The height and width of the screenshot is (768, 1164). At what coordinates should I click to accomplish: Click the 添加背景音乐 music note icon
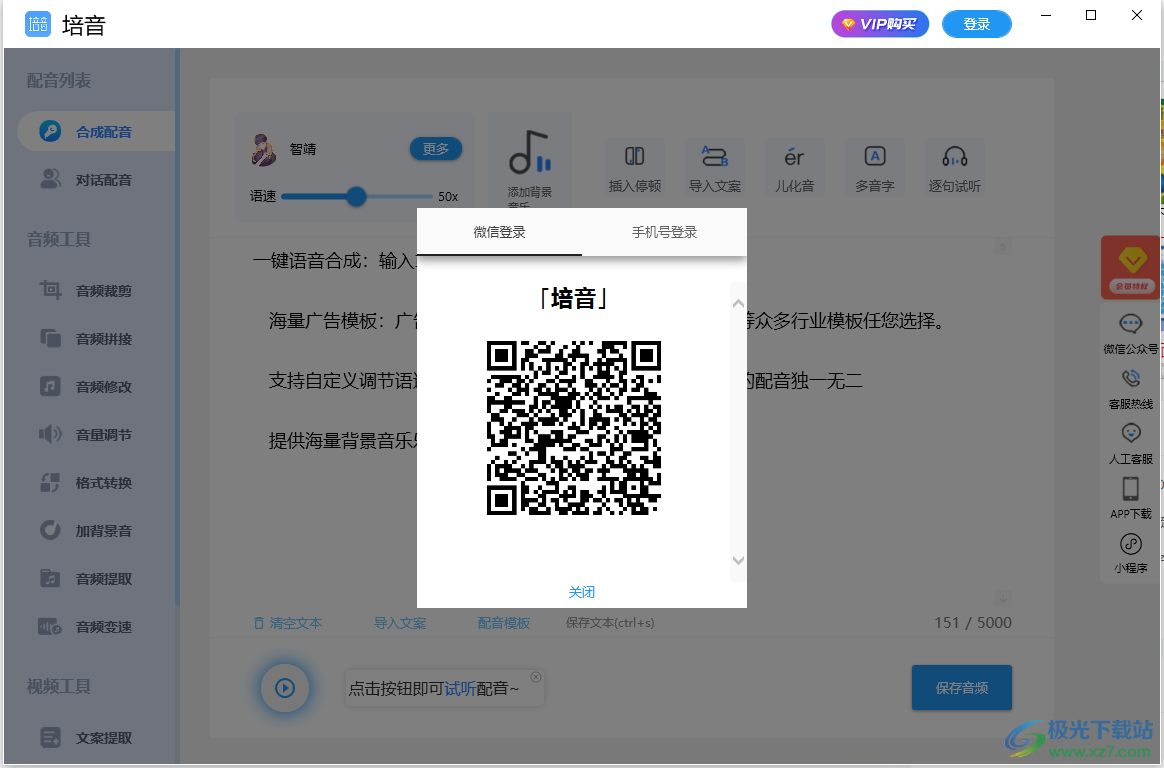pyautogui.click(x=529, y=153)
